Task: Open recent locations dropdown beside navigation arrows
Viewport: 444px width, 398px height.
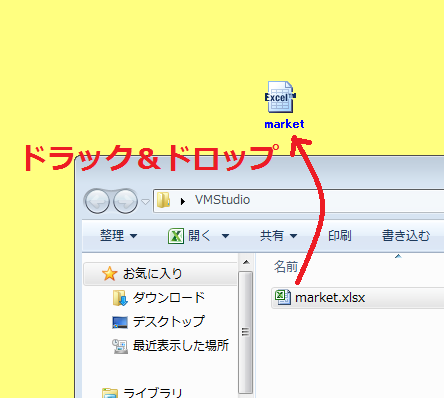Action: click(x=145, y=201)
